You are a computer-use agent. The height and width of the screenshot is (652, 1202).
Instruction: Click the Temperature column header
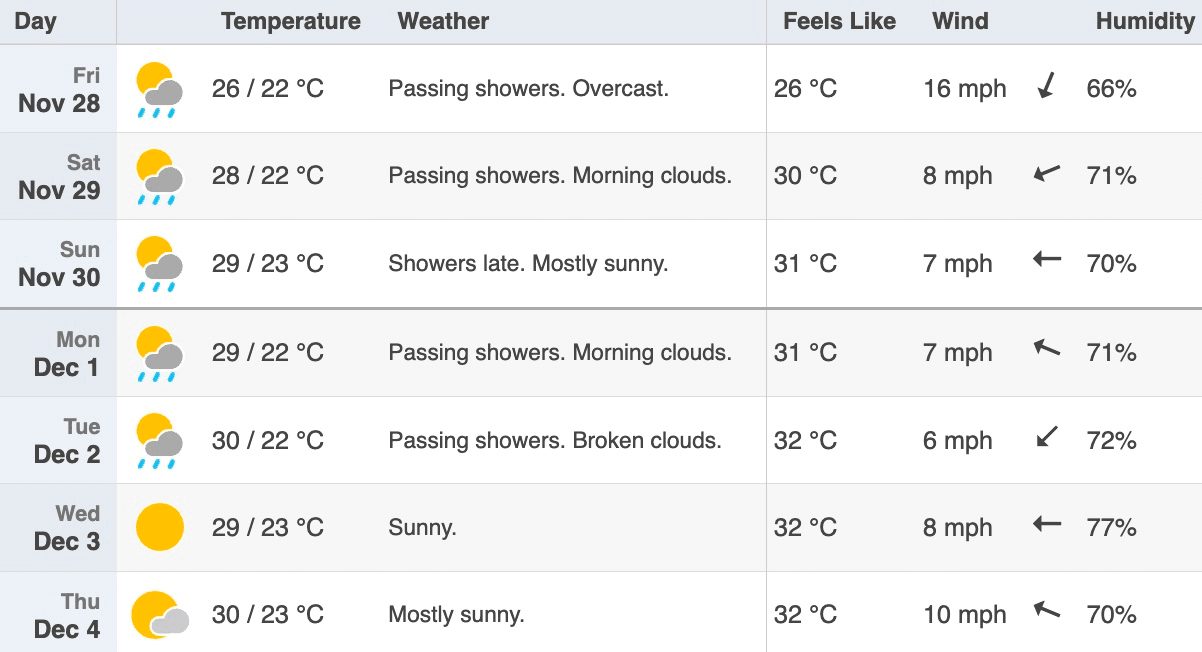tap(291, 21)
